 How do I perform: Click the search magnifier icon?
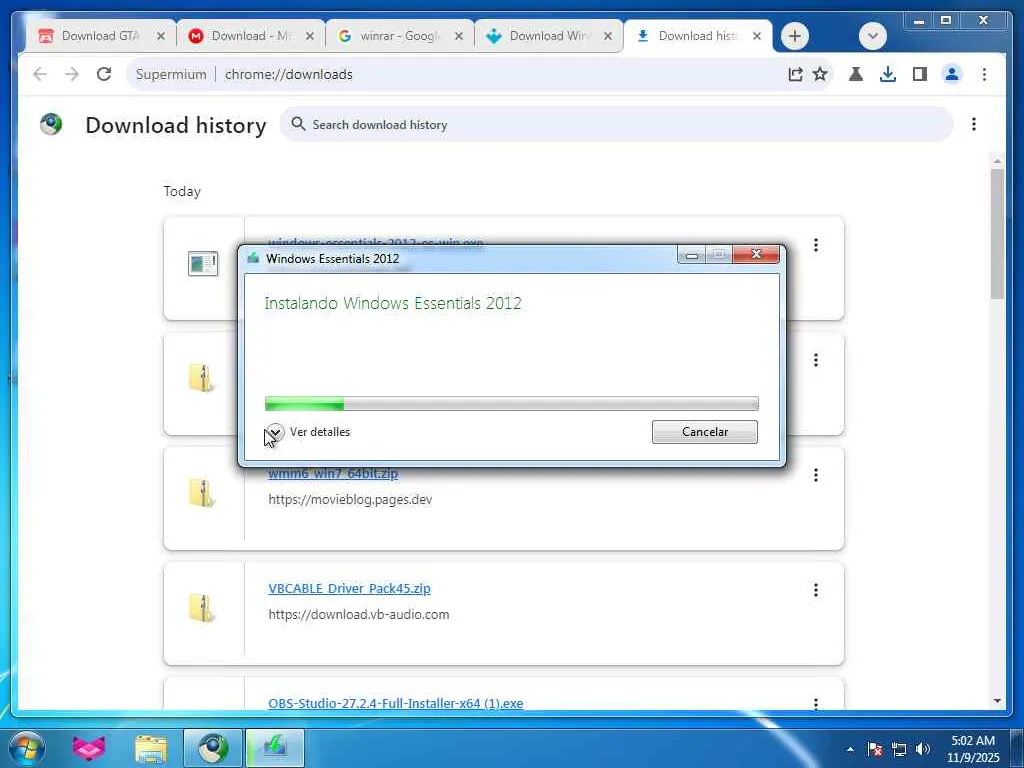[x=298, y=124]
